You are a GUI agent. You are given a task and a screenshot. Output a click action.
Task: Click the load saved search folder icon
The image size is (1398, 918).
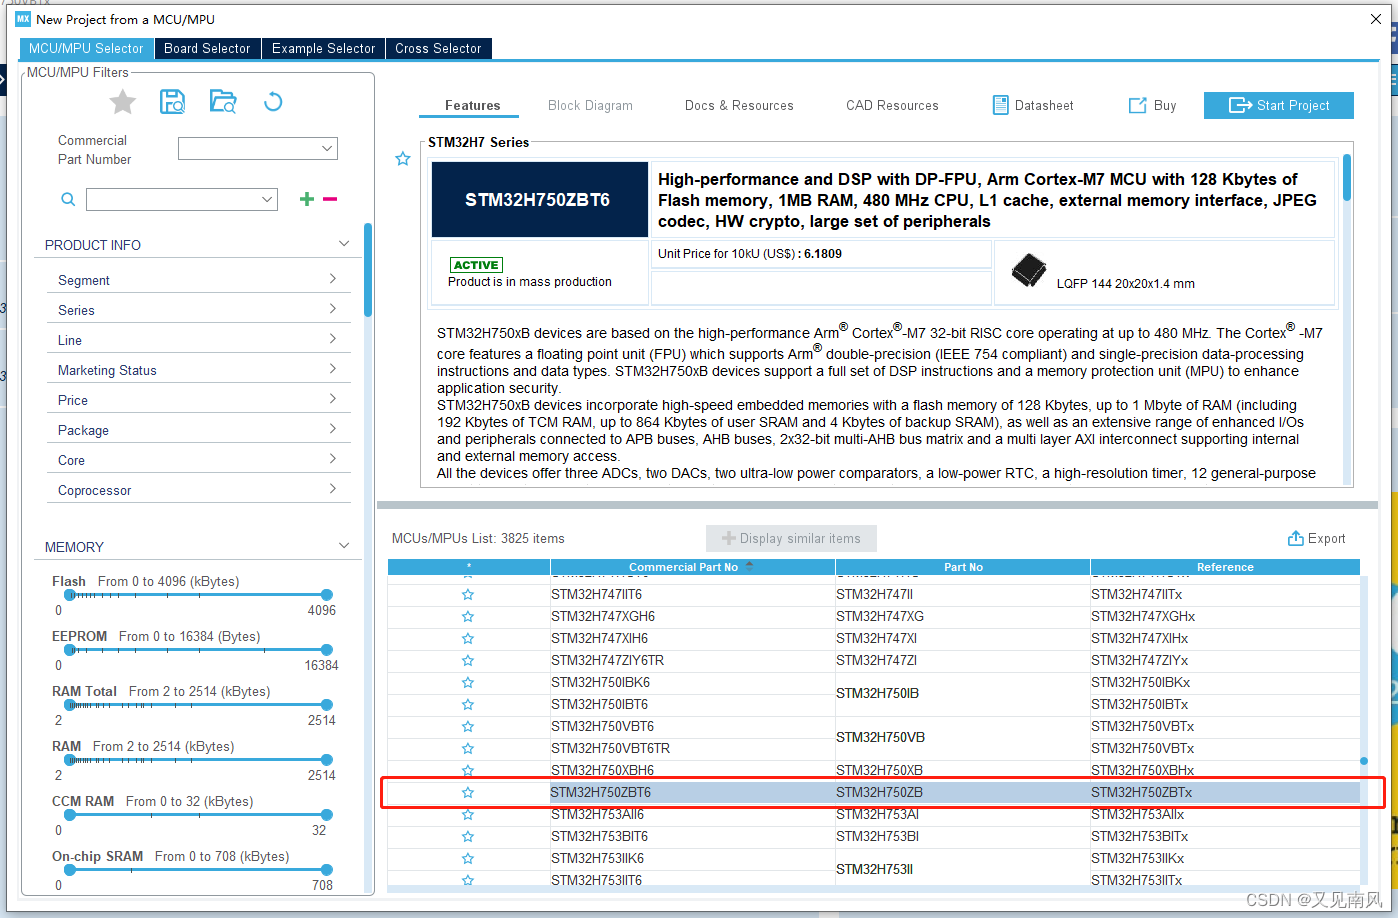pos(223,102)
